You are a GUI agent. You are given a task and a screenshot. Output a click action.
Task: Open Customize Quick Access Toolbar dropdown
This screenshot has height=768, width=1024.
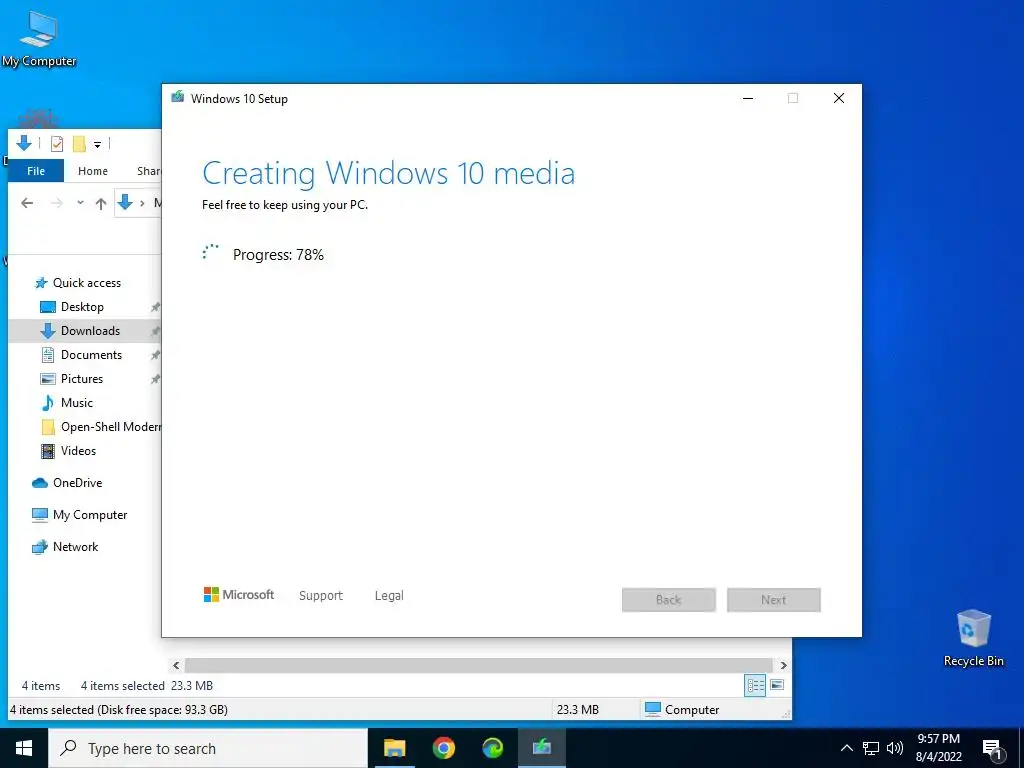pyautogui.click(x=97, y=144)
